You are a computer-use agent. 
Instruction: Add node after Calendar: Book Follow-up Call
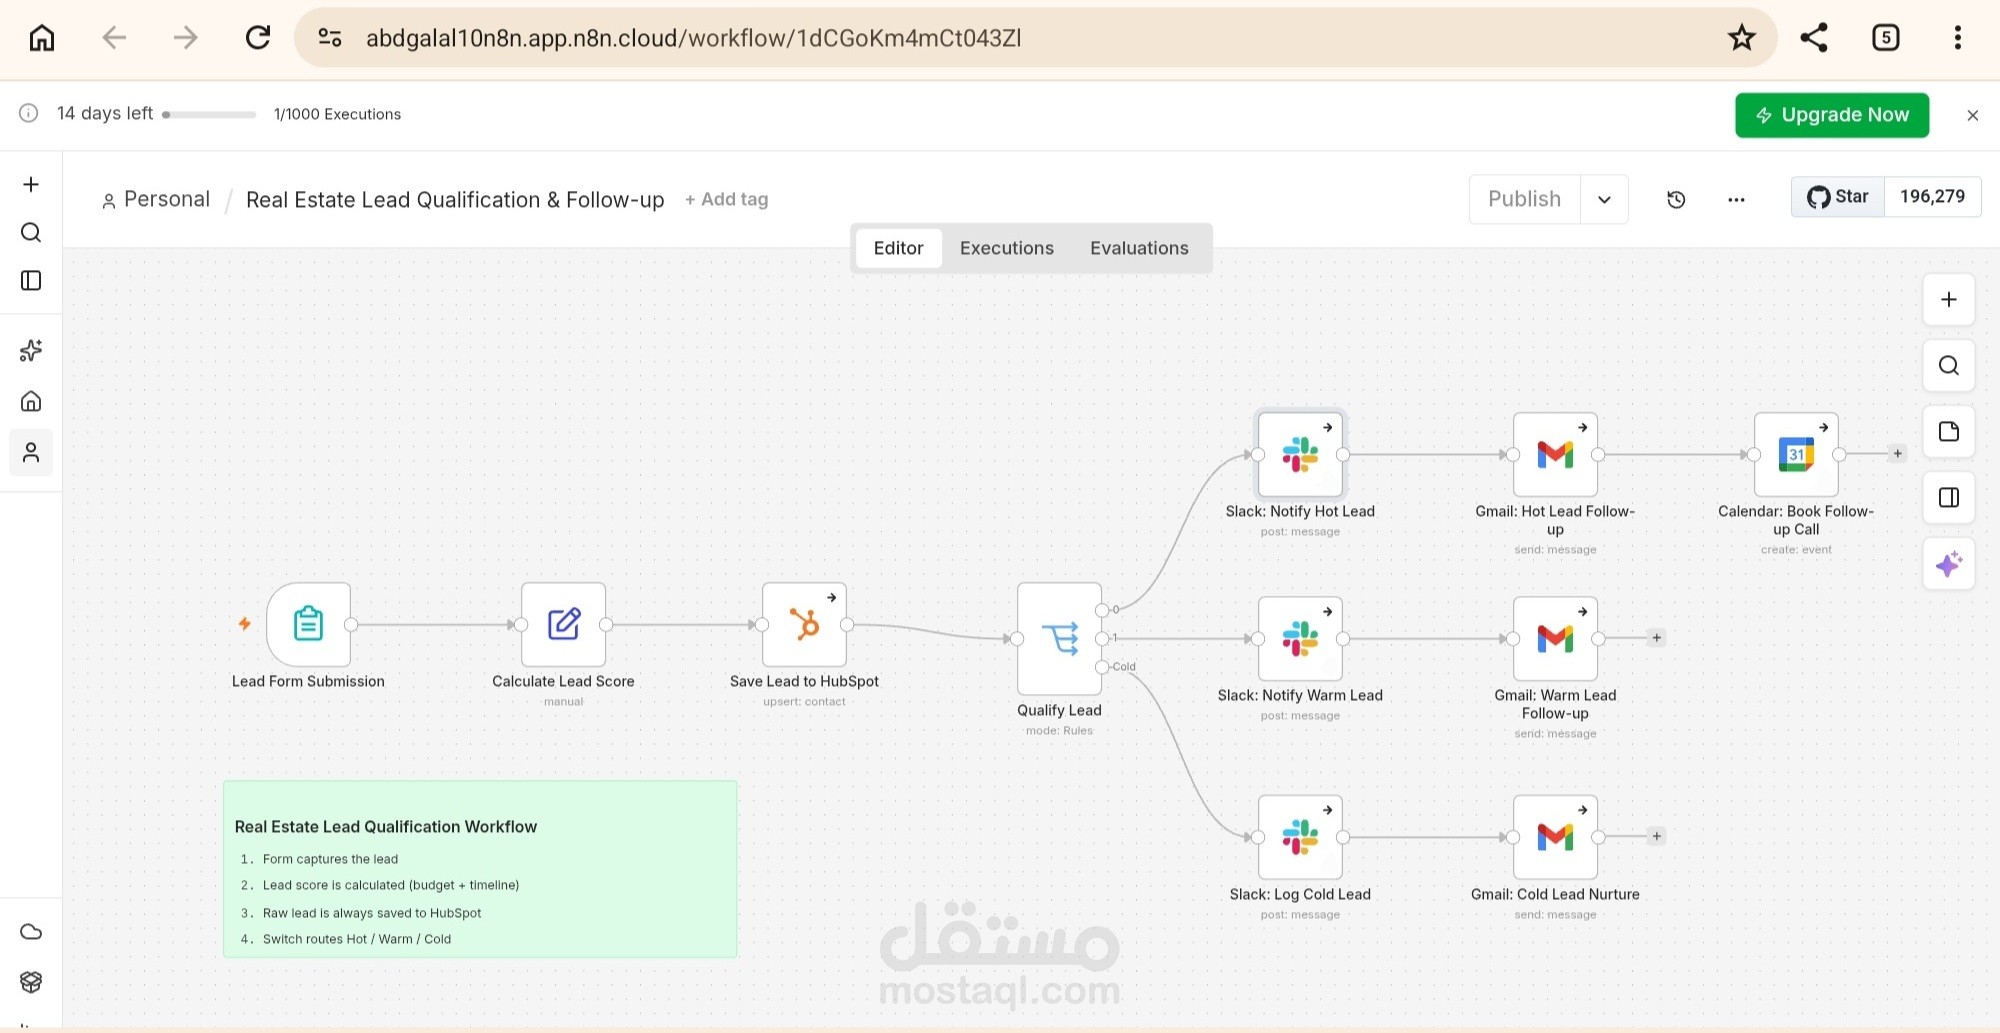point(1897,454)
